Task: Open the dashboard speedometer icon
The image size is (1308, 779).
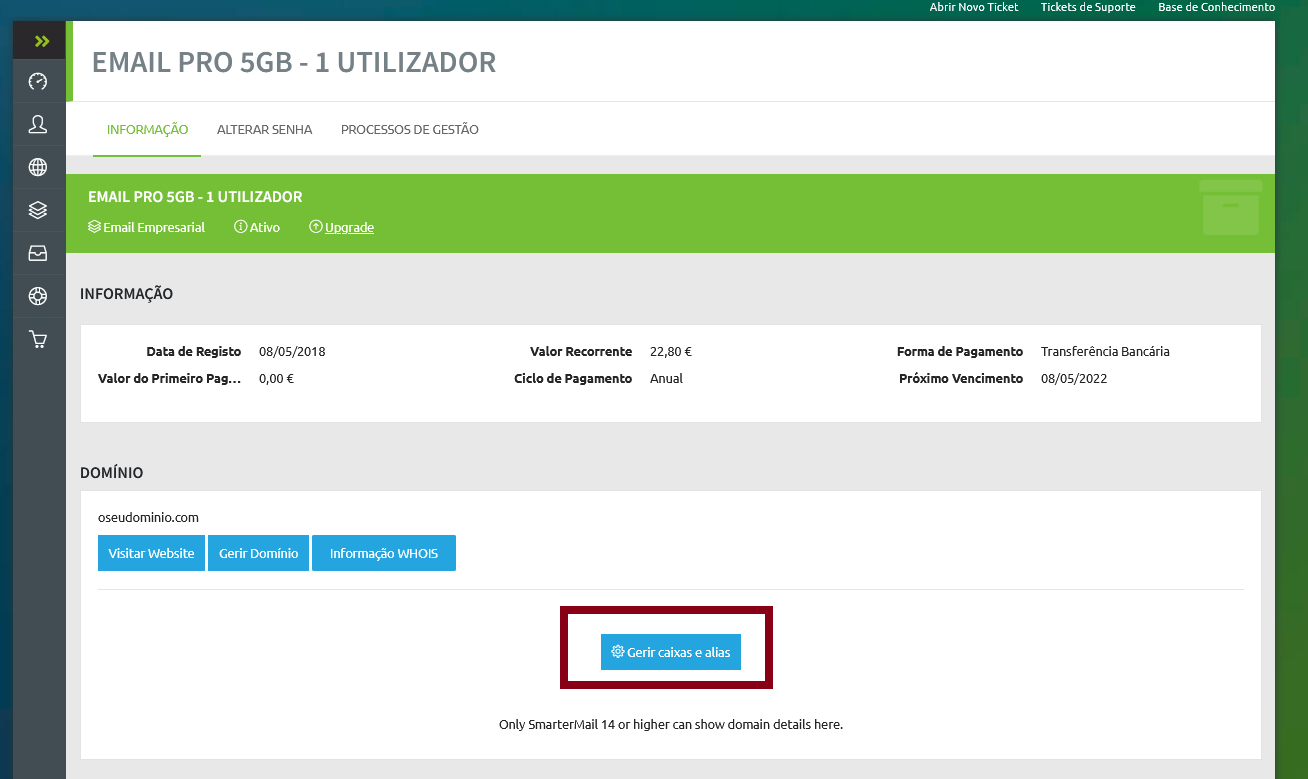Action: click(38, 82)
